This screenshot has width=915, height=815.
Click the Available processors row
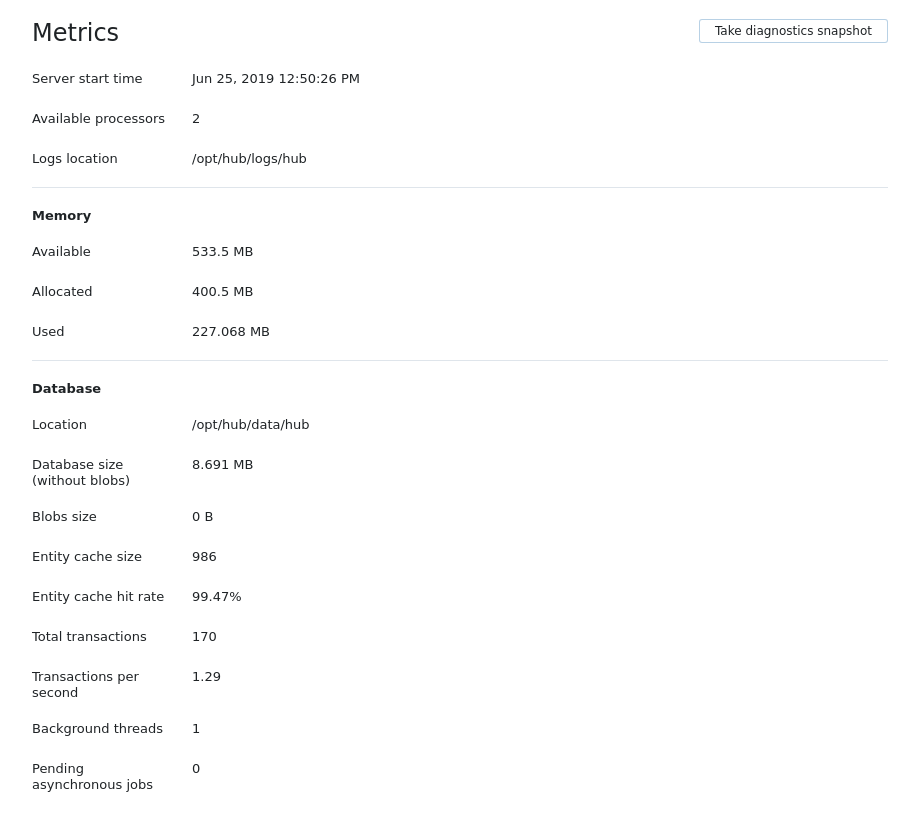click(98, 118)
